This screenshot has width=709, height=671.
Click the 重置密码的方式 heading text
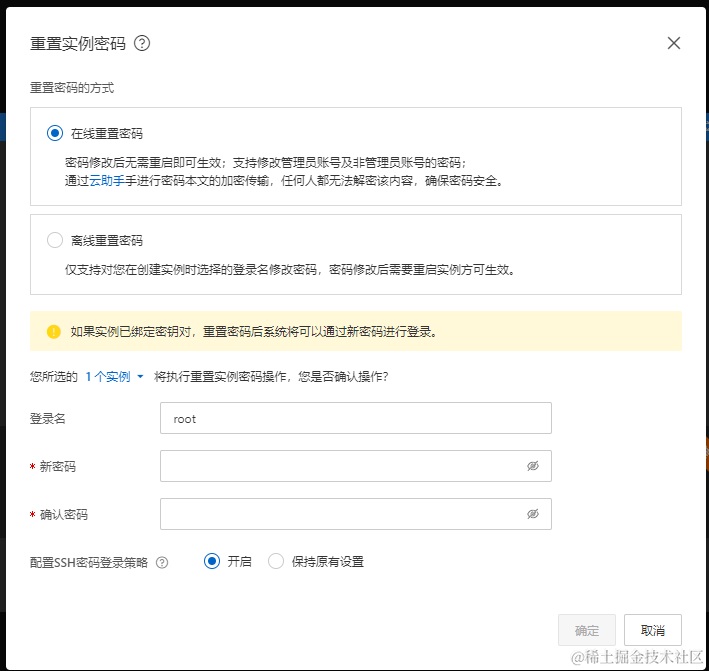[72, 88]
